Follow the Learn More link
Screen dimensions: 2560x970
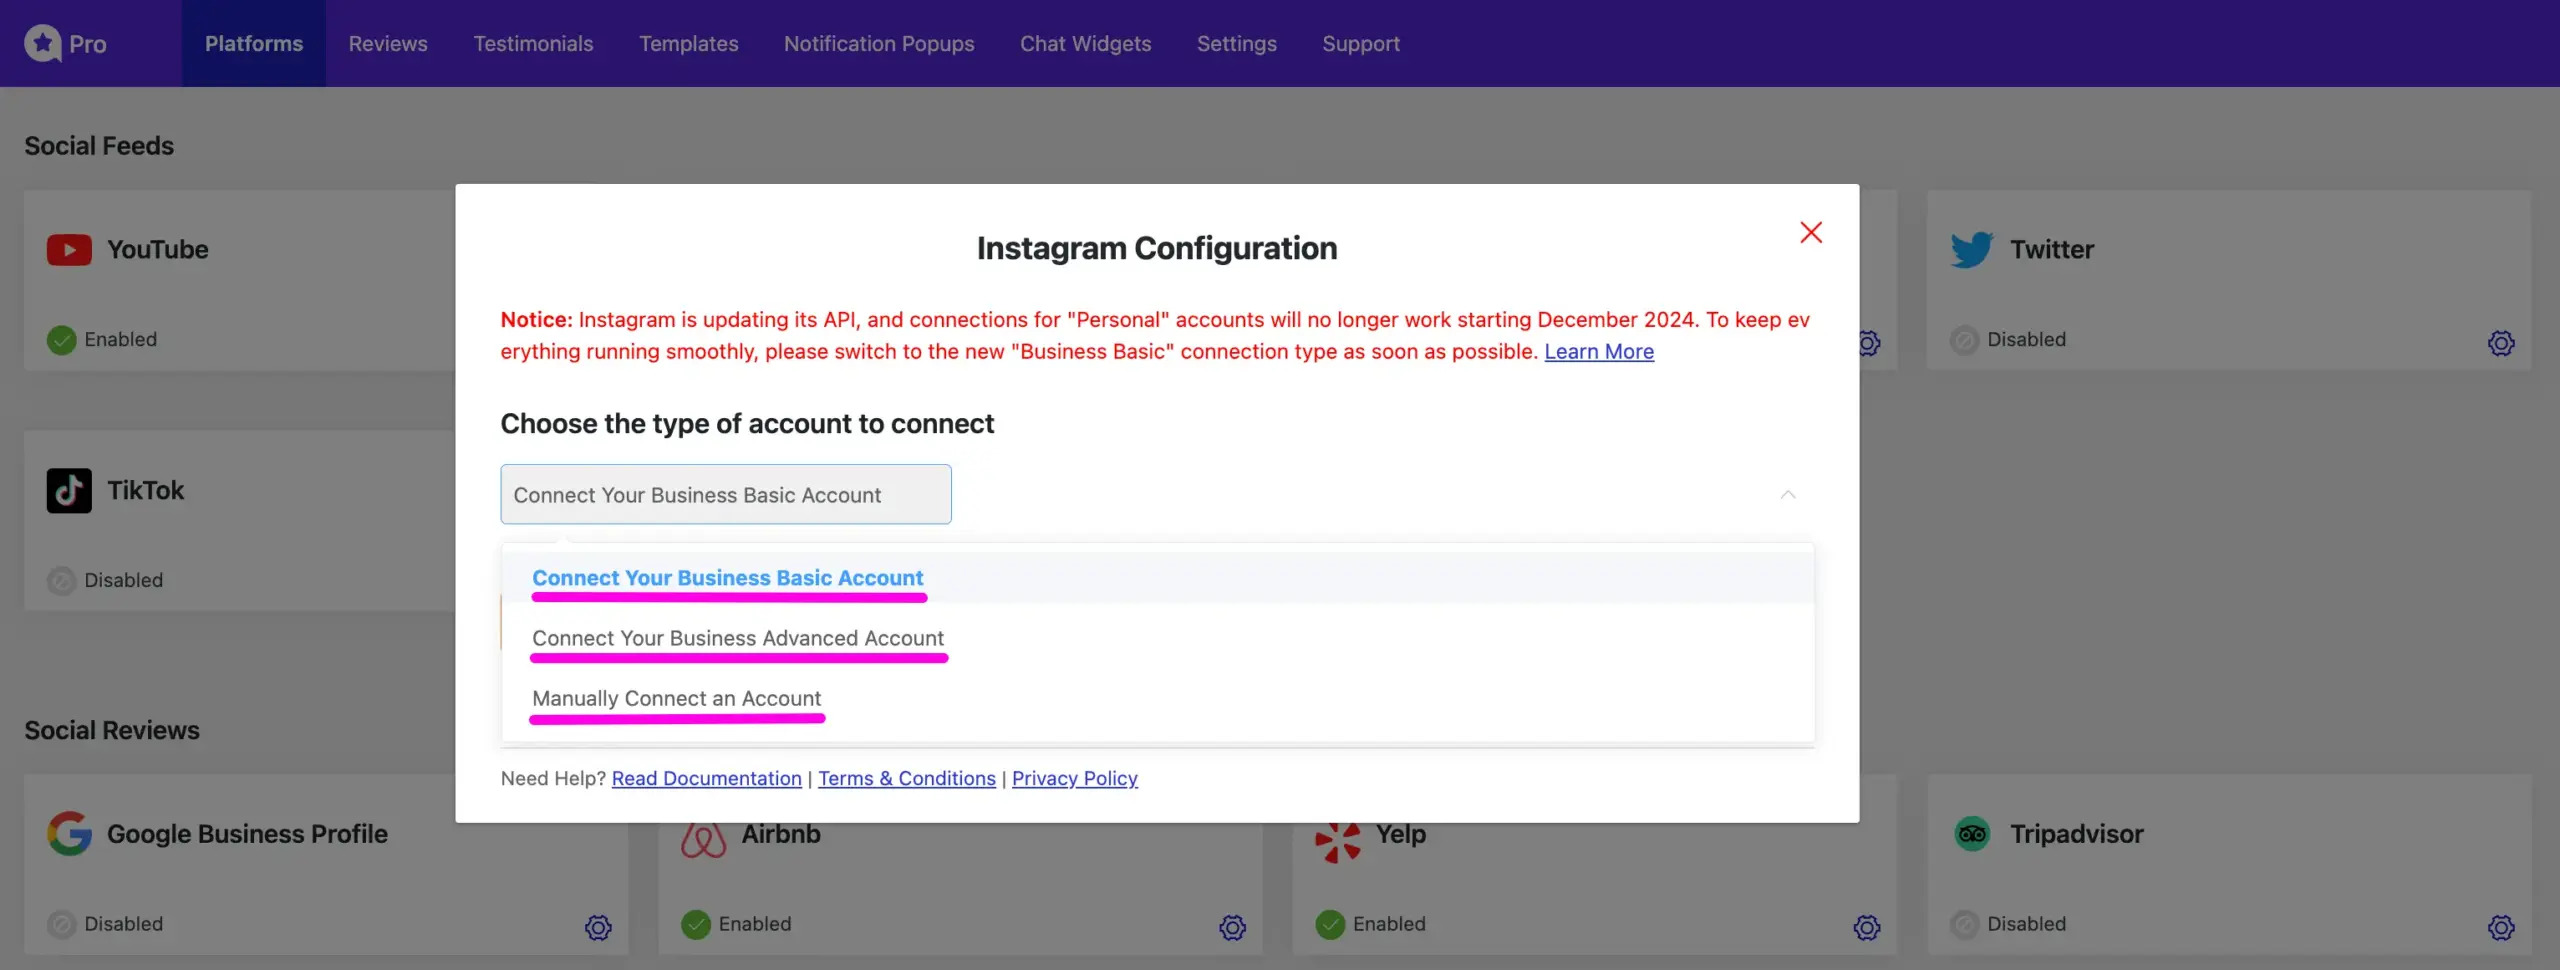(x=1599, y=352)
